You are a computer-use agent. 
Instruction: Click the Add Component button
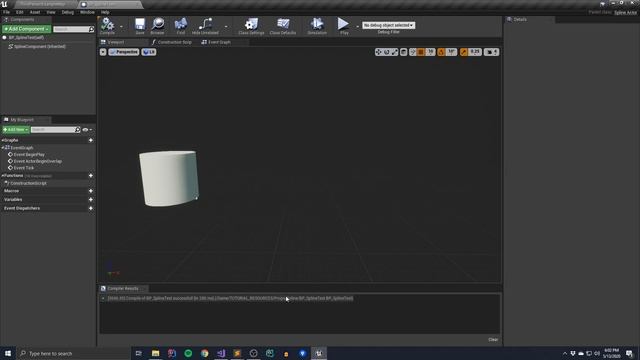coord(27,29)
